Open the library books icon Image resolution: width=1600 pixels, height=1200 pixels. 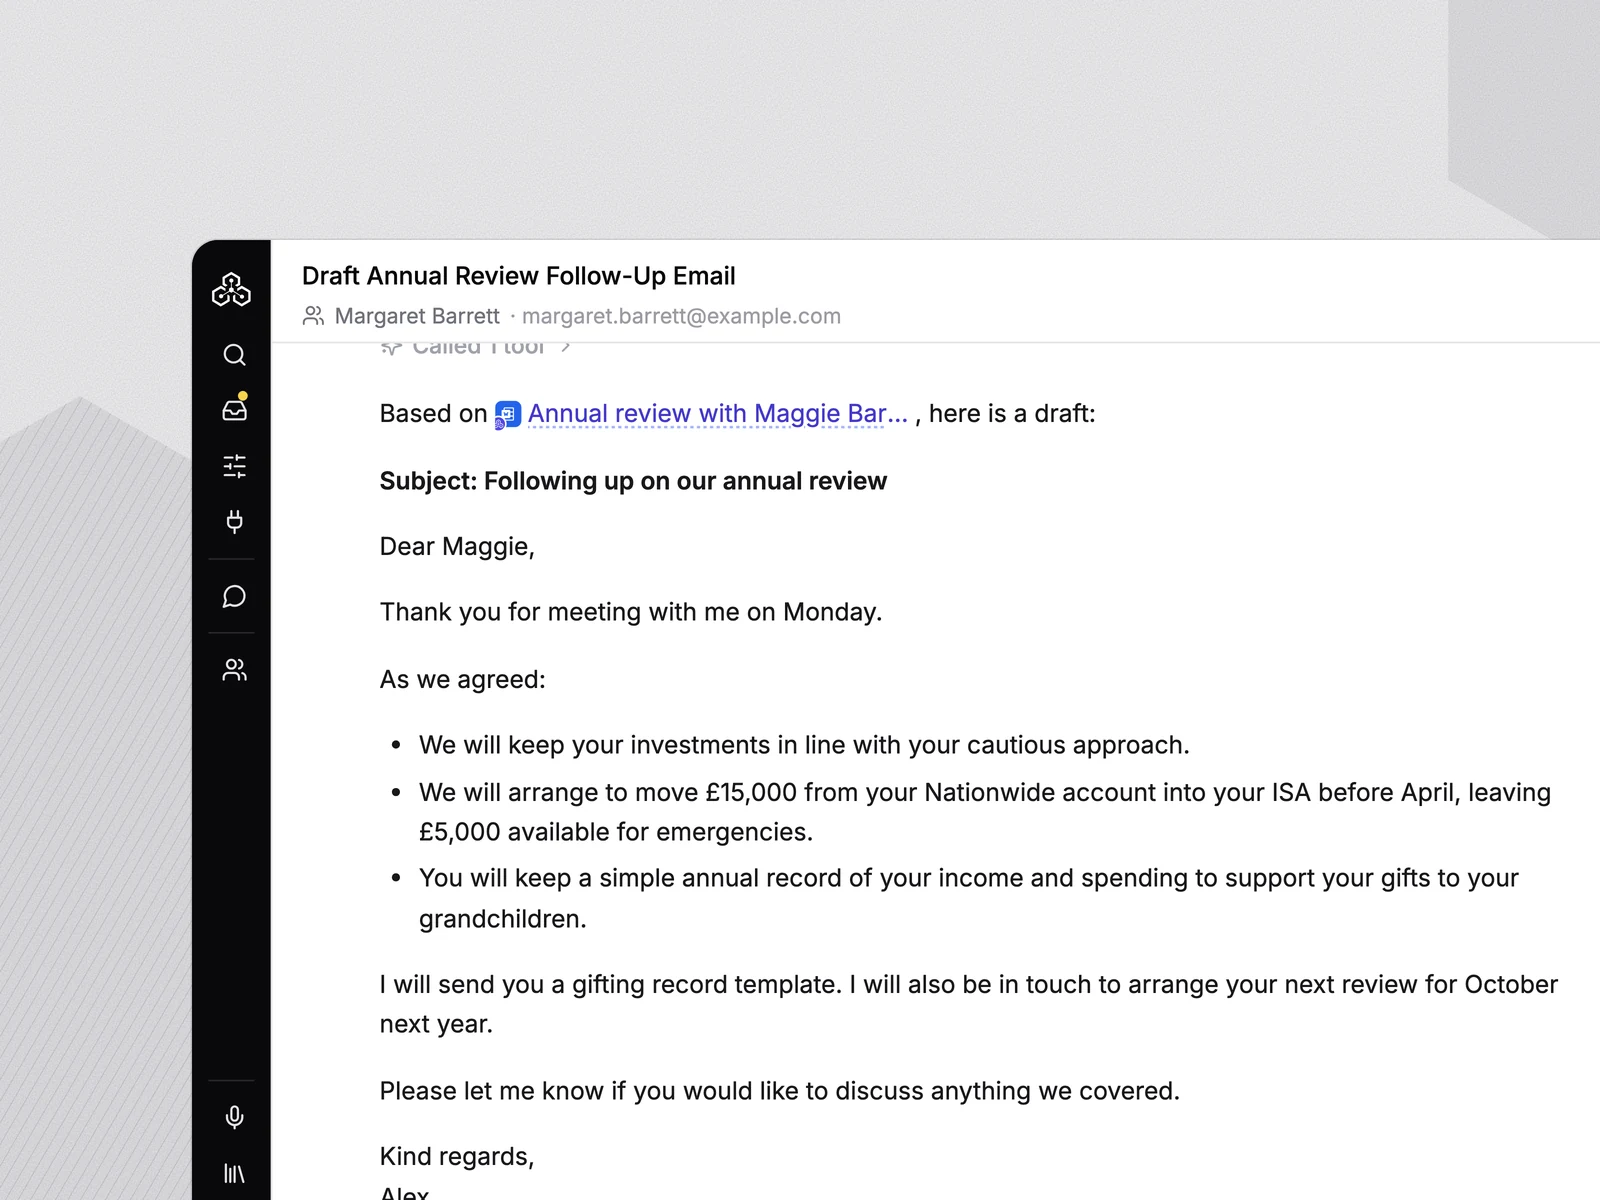pyautogui.click(x=234, y=1173)
